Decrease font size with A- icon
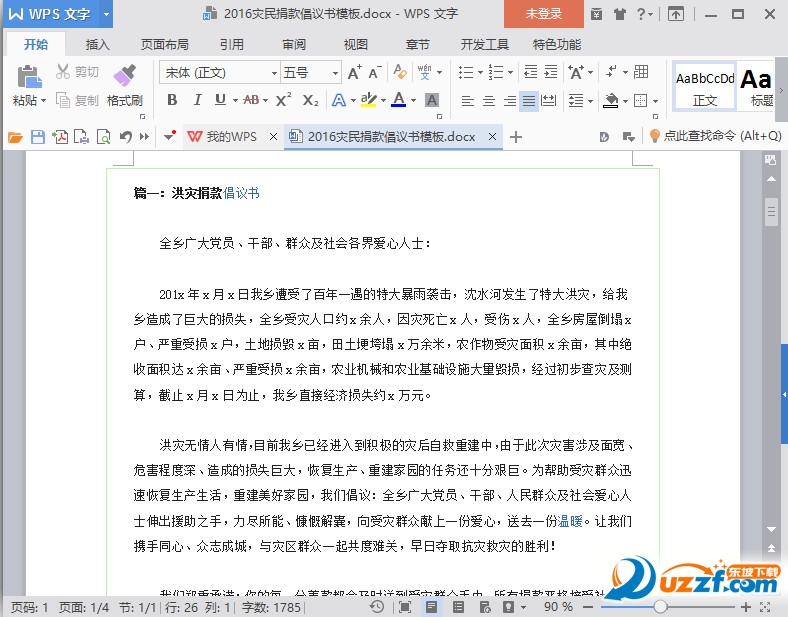788x617 pixels. click(374, 72)
